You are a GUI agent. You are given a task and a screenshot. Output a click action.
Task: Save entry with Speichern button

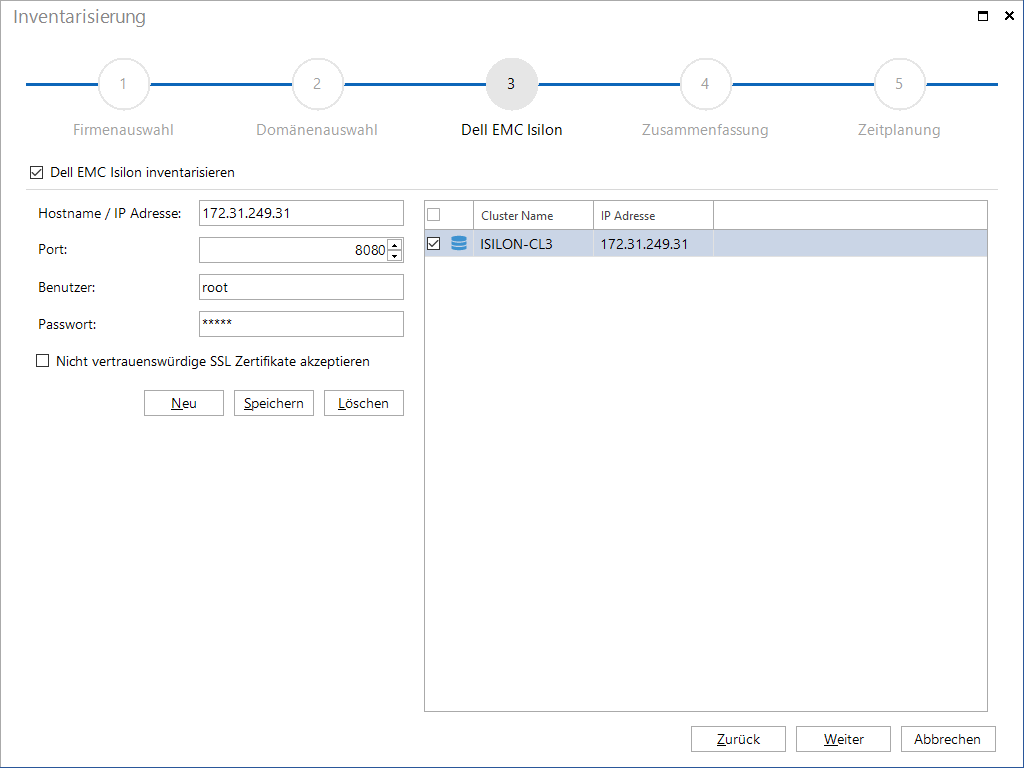pos(274,403)
